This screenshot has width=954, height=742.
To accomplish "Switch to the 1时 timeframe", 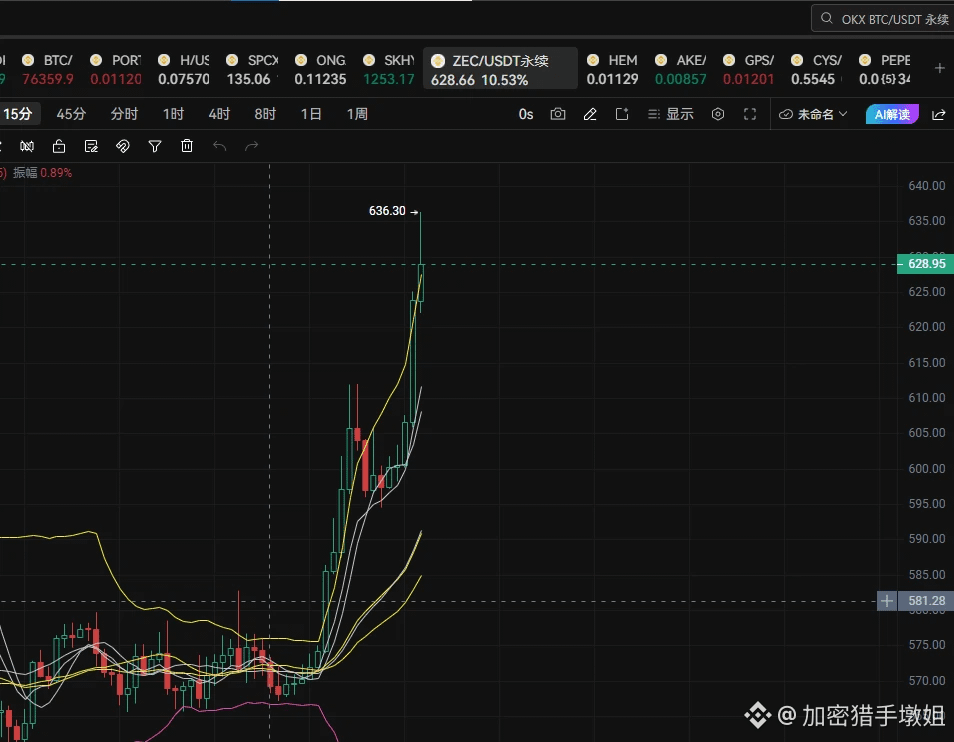I will click(173, 114).
